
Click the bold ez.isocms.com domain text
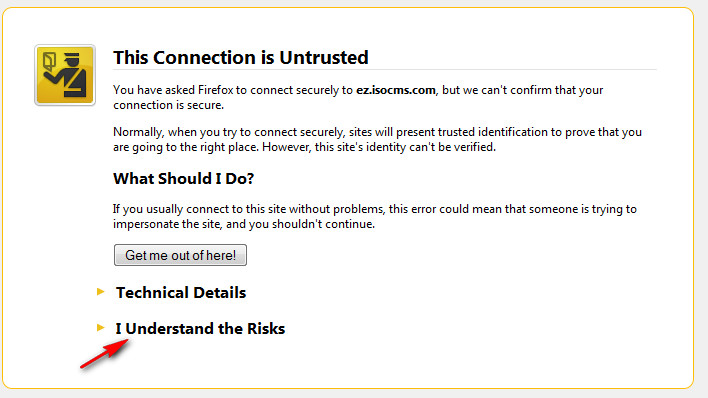coord(396,90)
